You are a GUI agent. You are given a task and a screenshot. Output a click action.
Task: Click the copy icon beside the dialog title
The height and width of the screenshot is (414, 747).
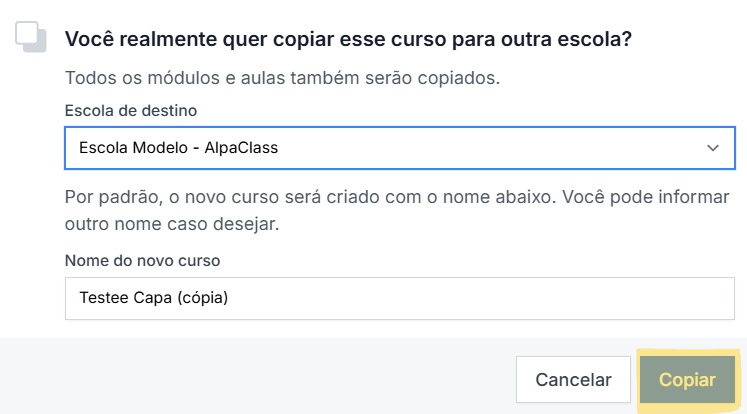coord(31,37)
